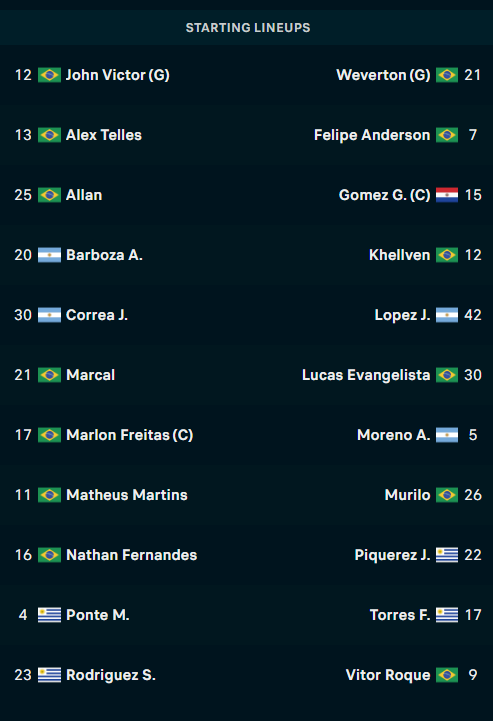Click the Argentina flag next to Moreno A.
This screenshot has height=721, width=493.
[447, 435]
